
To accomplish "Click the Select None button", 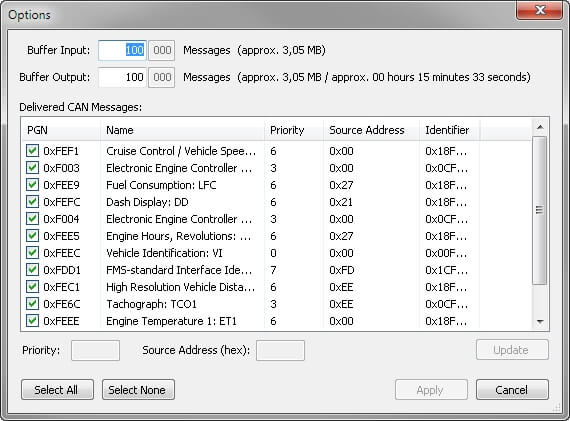I will coord(138,390).
